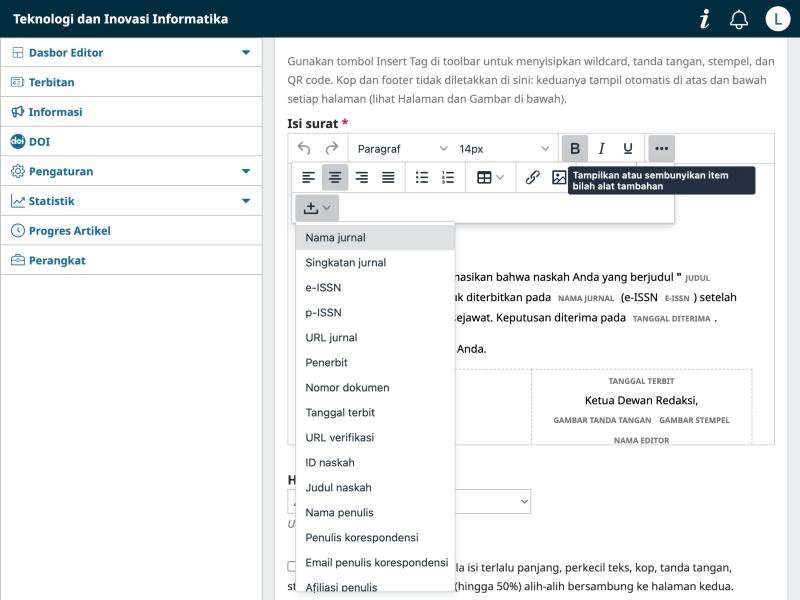Screen dimensions: 800x600
Task: Align text left
Action: click(x=308, y=178)
